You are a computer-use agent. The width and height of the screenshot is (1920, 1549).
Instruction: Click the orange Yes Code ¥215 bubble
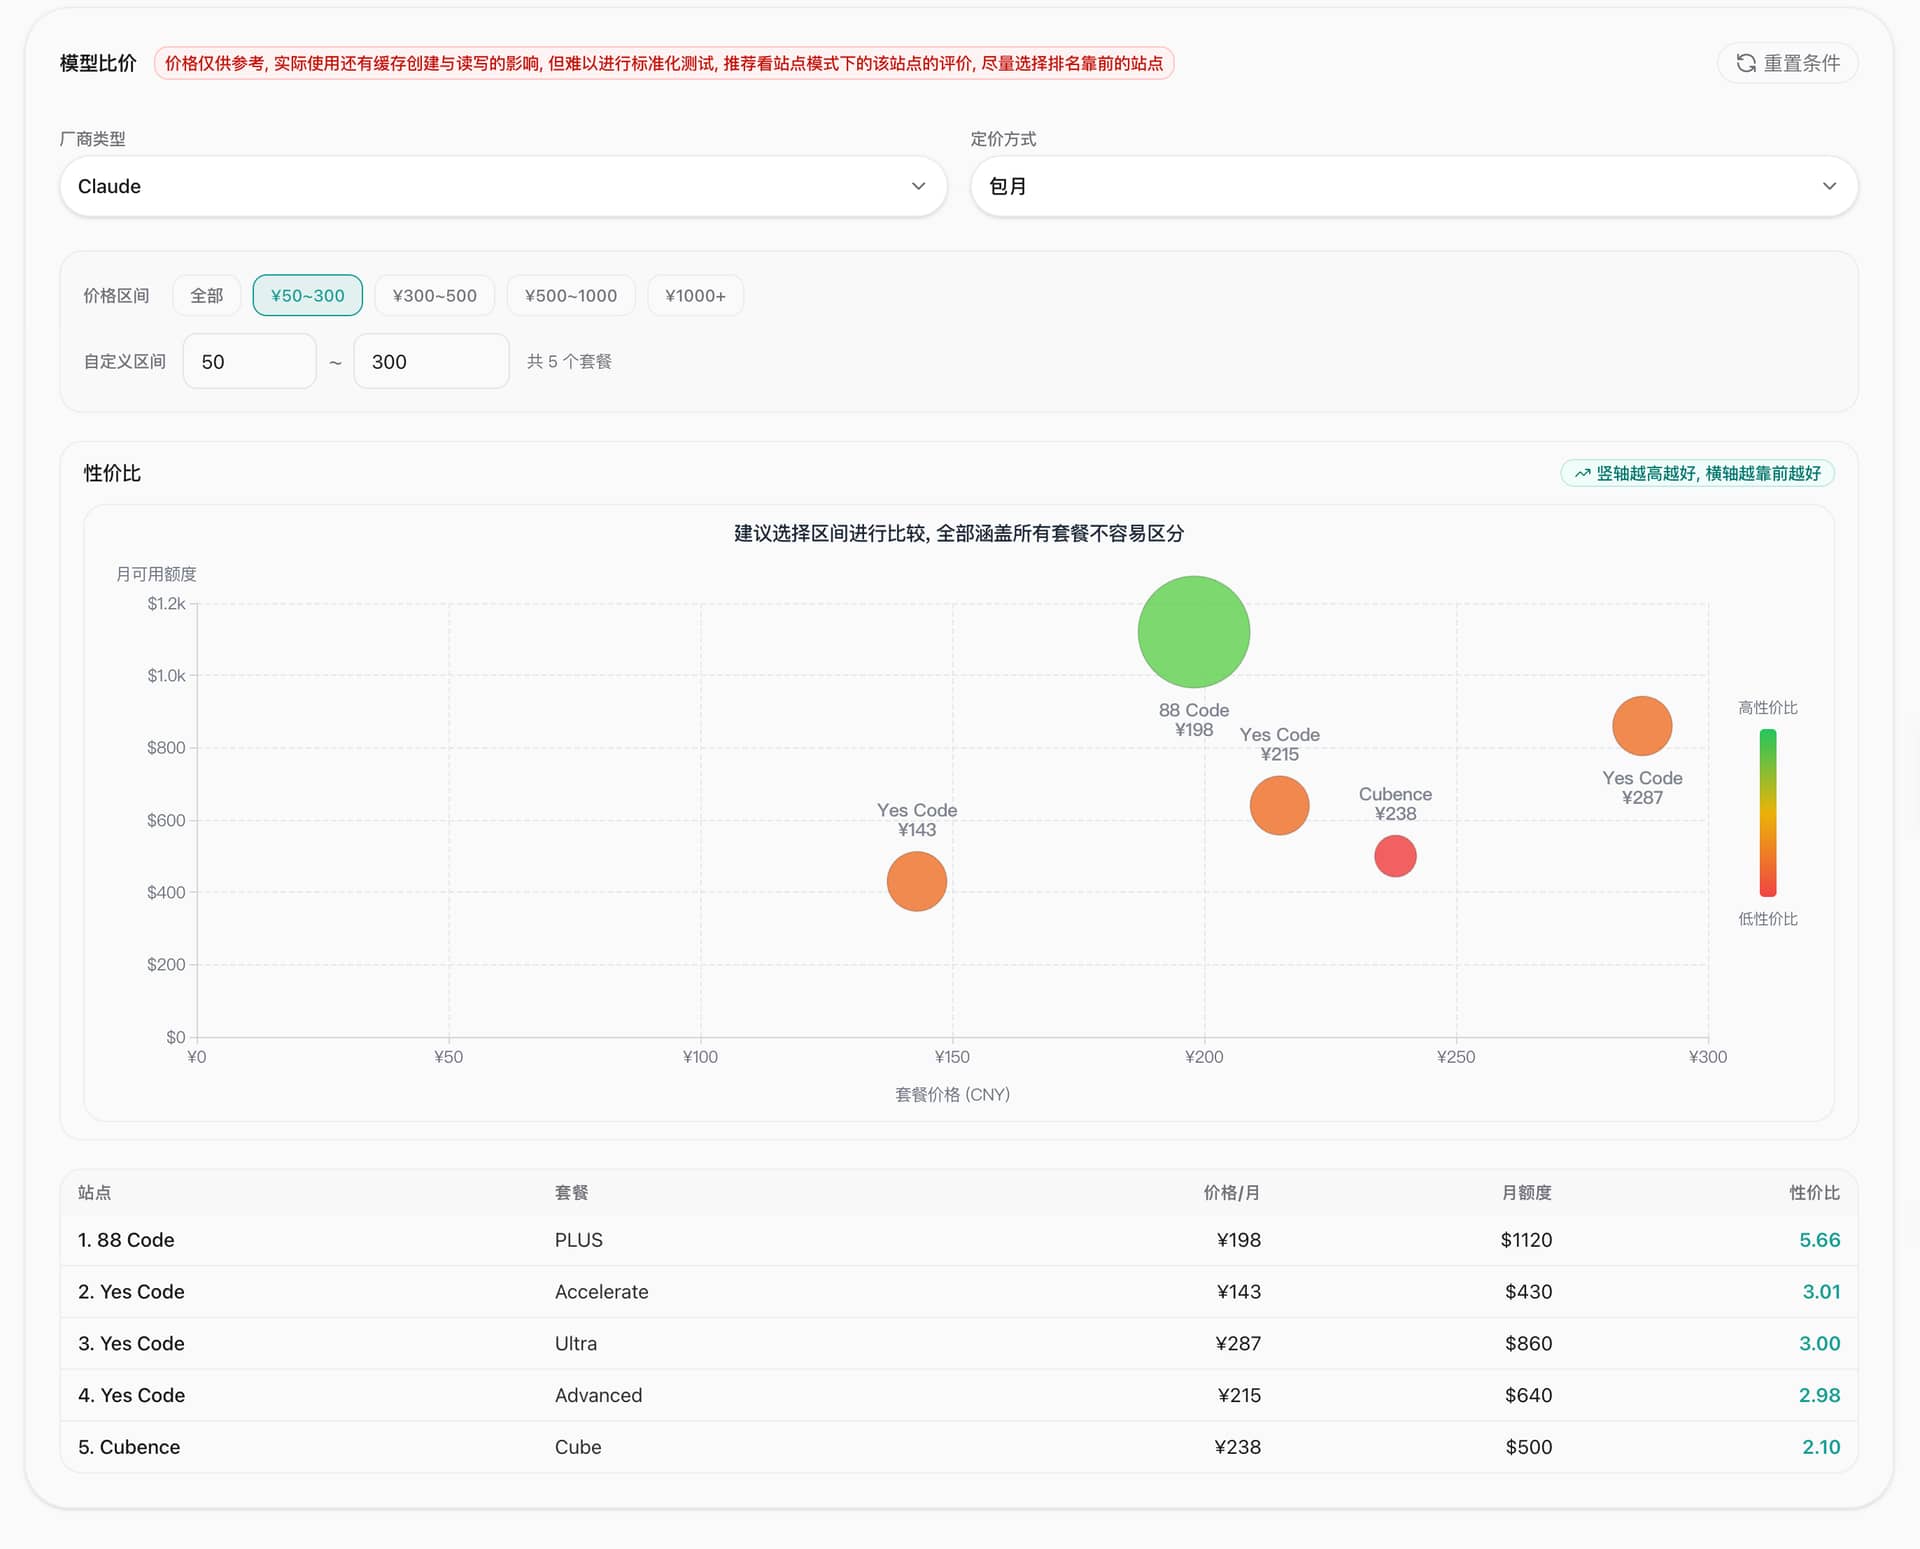click(1279, 805)
